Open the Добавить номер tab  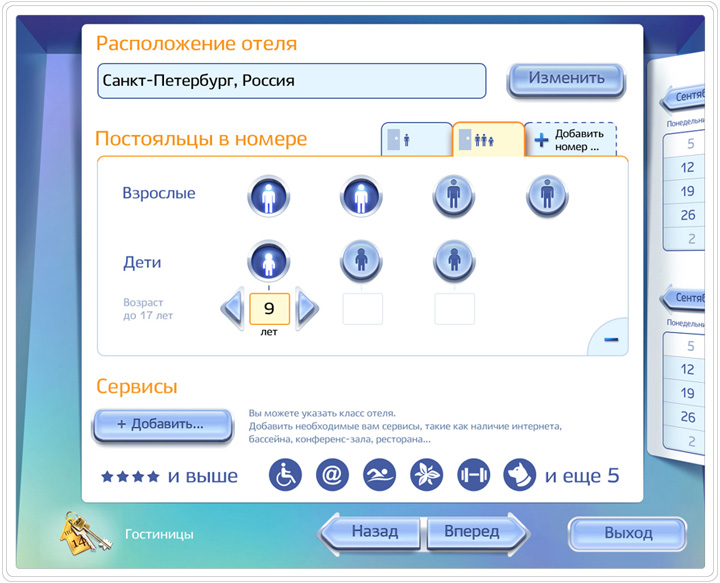click(570, 141)
